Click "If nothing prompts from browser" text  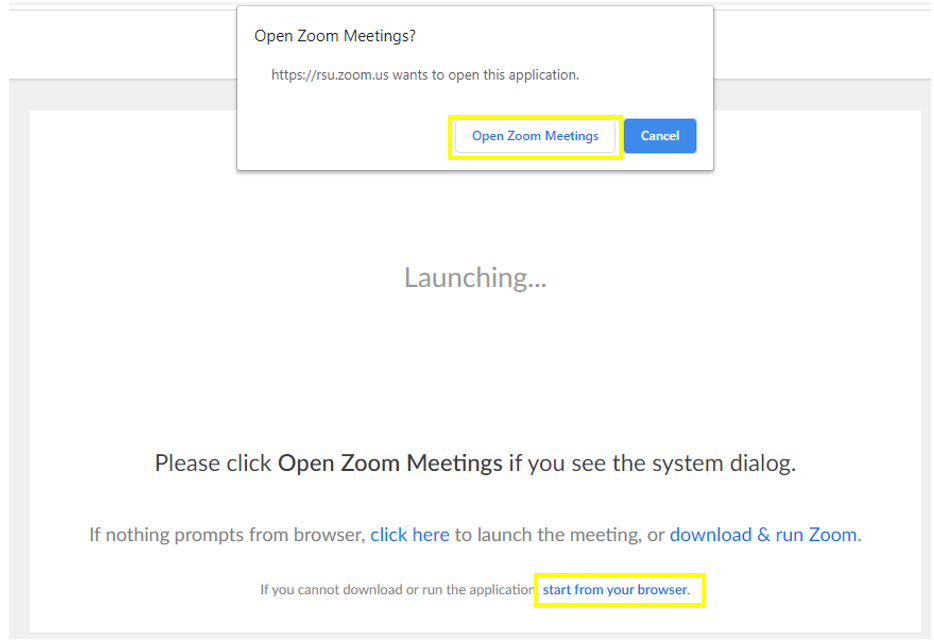pos(227,535)
